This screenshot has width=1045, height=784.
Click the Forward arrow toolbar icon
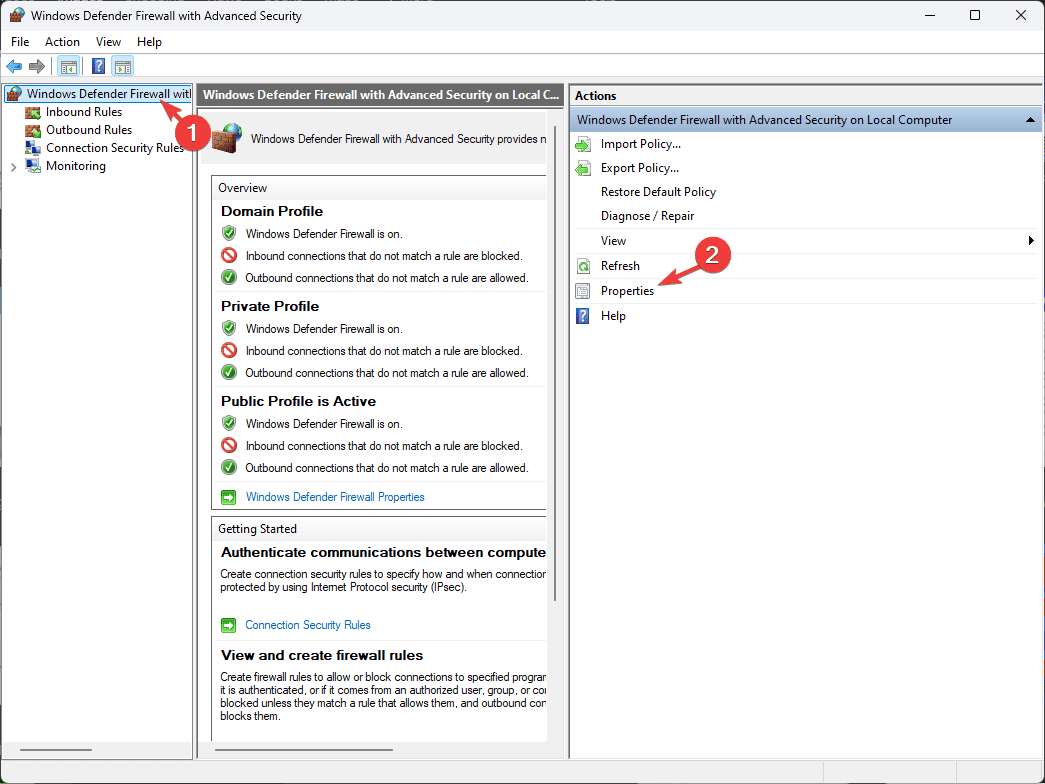pyautogui.click(x=37, y=66)
